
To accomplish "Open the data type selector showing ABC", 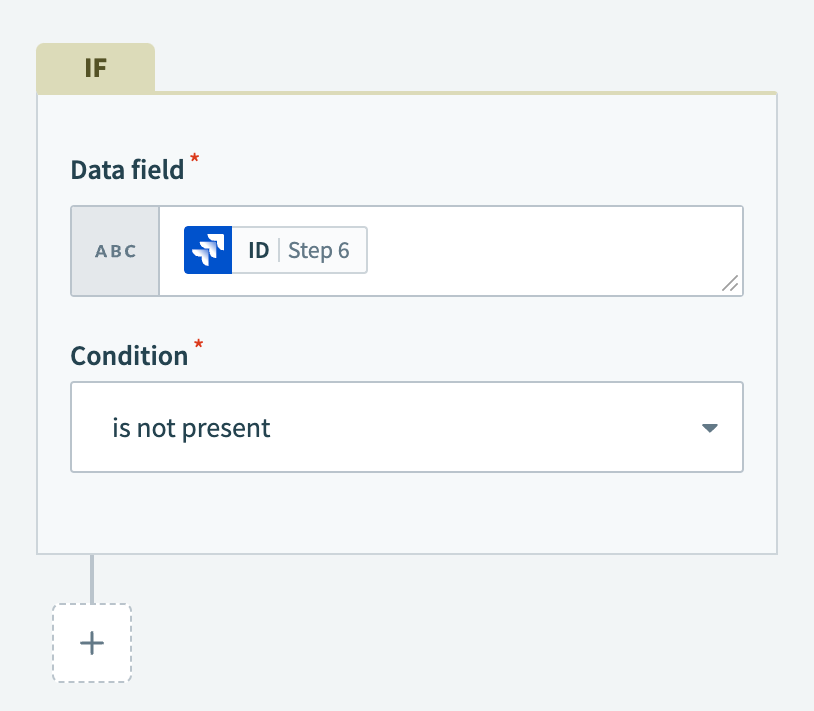I will [114, 251].
